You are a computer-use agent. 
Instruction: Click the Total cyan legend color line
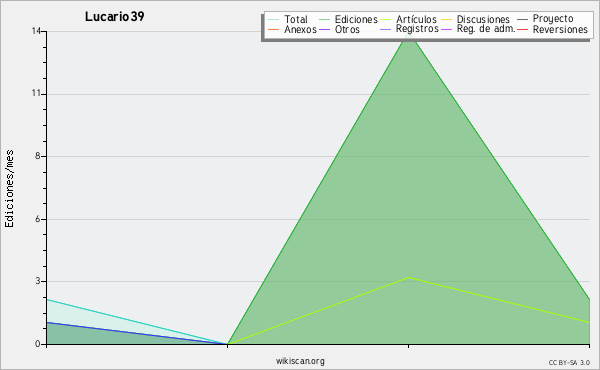[274, 19]
